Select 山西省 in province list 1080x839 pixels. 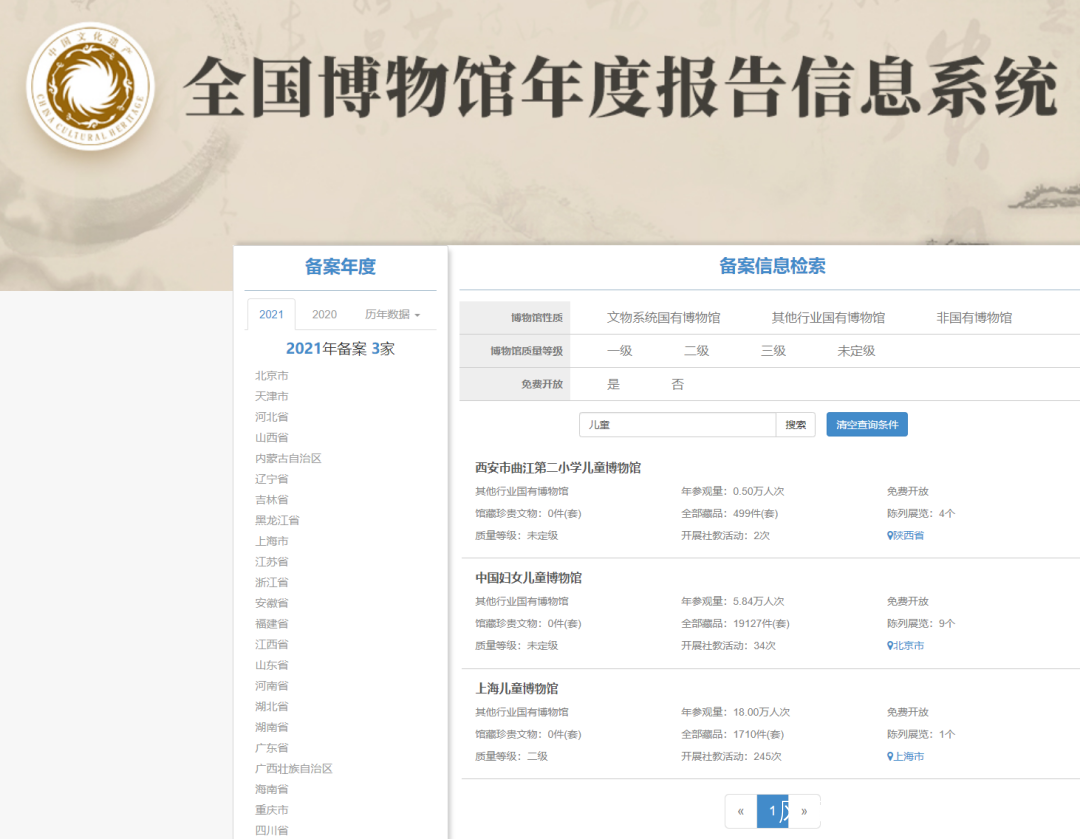click(x=271, y=437)
